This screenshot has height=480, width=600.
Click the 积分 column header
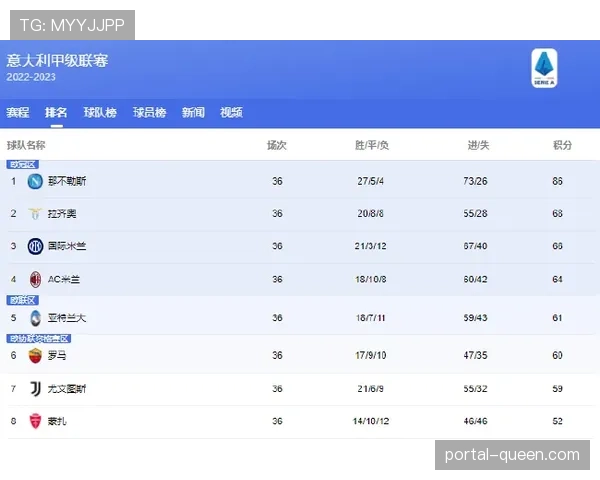pos(562,145)
